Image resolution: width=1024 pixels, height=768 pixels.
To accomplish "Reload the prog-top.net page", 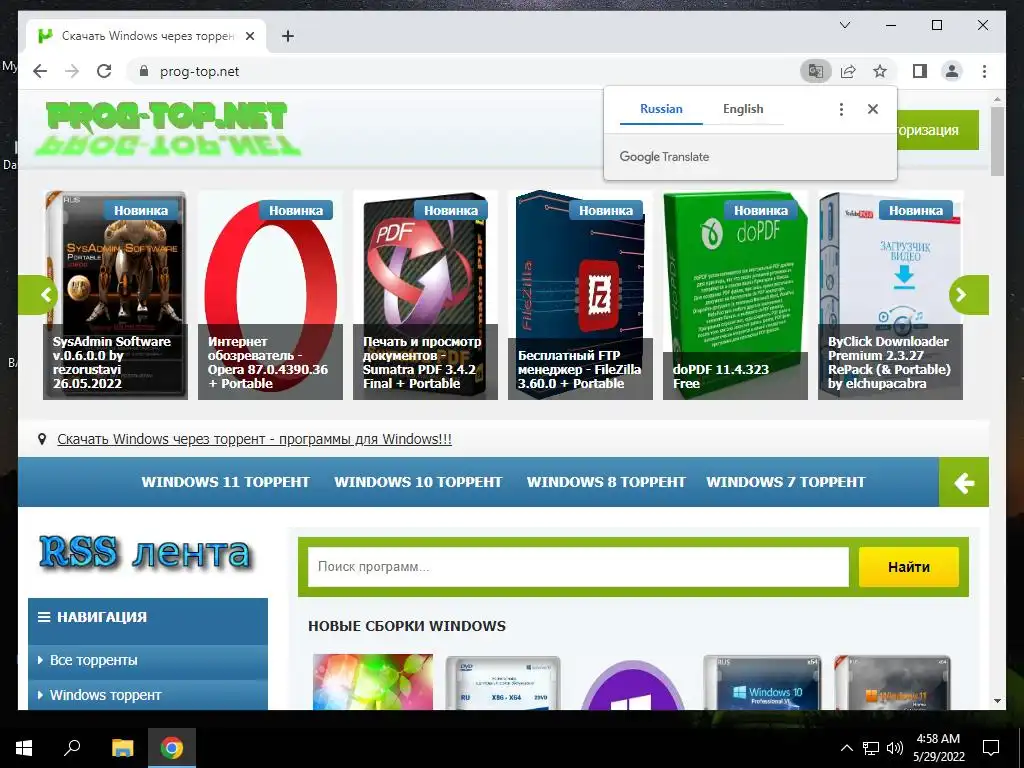I will (x=104, y=71).
